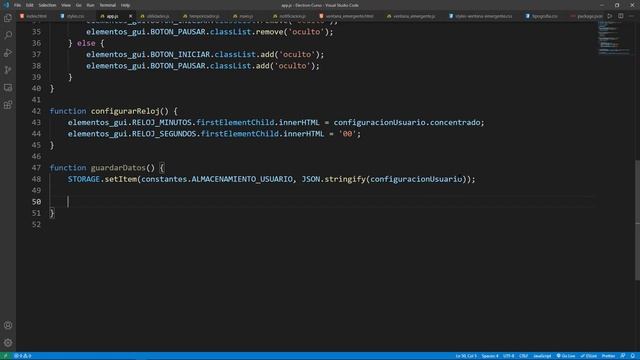Click JSON.stringify on line 48

[333, 179]
